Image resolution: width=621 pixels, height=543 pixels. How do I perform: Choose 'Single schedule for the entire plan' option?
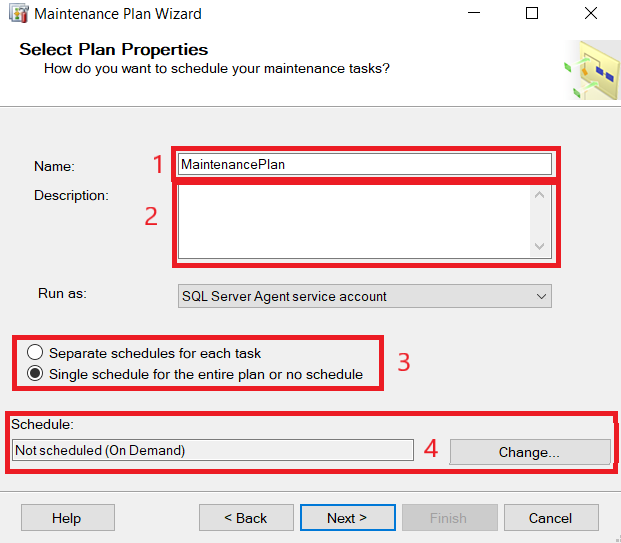point(37,375)
